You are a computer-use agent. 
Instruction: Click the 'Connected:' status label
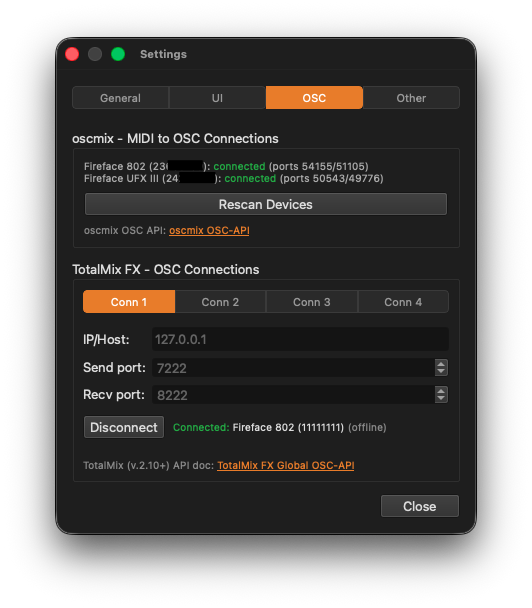click(x=201, y=427)
